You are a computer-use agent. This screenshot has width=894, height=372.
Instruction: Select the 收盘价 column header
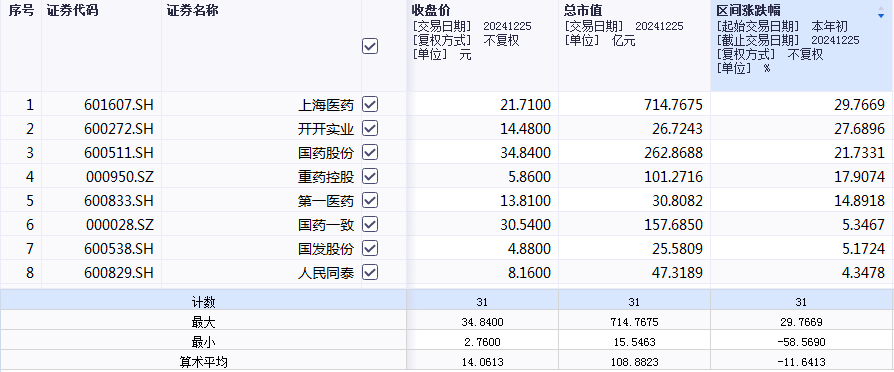(x=431, y=10)
